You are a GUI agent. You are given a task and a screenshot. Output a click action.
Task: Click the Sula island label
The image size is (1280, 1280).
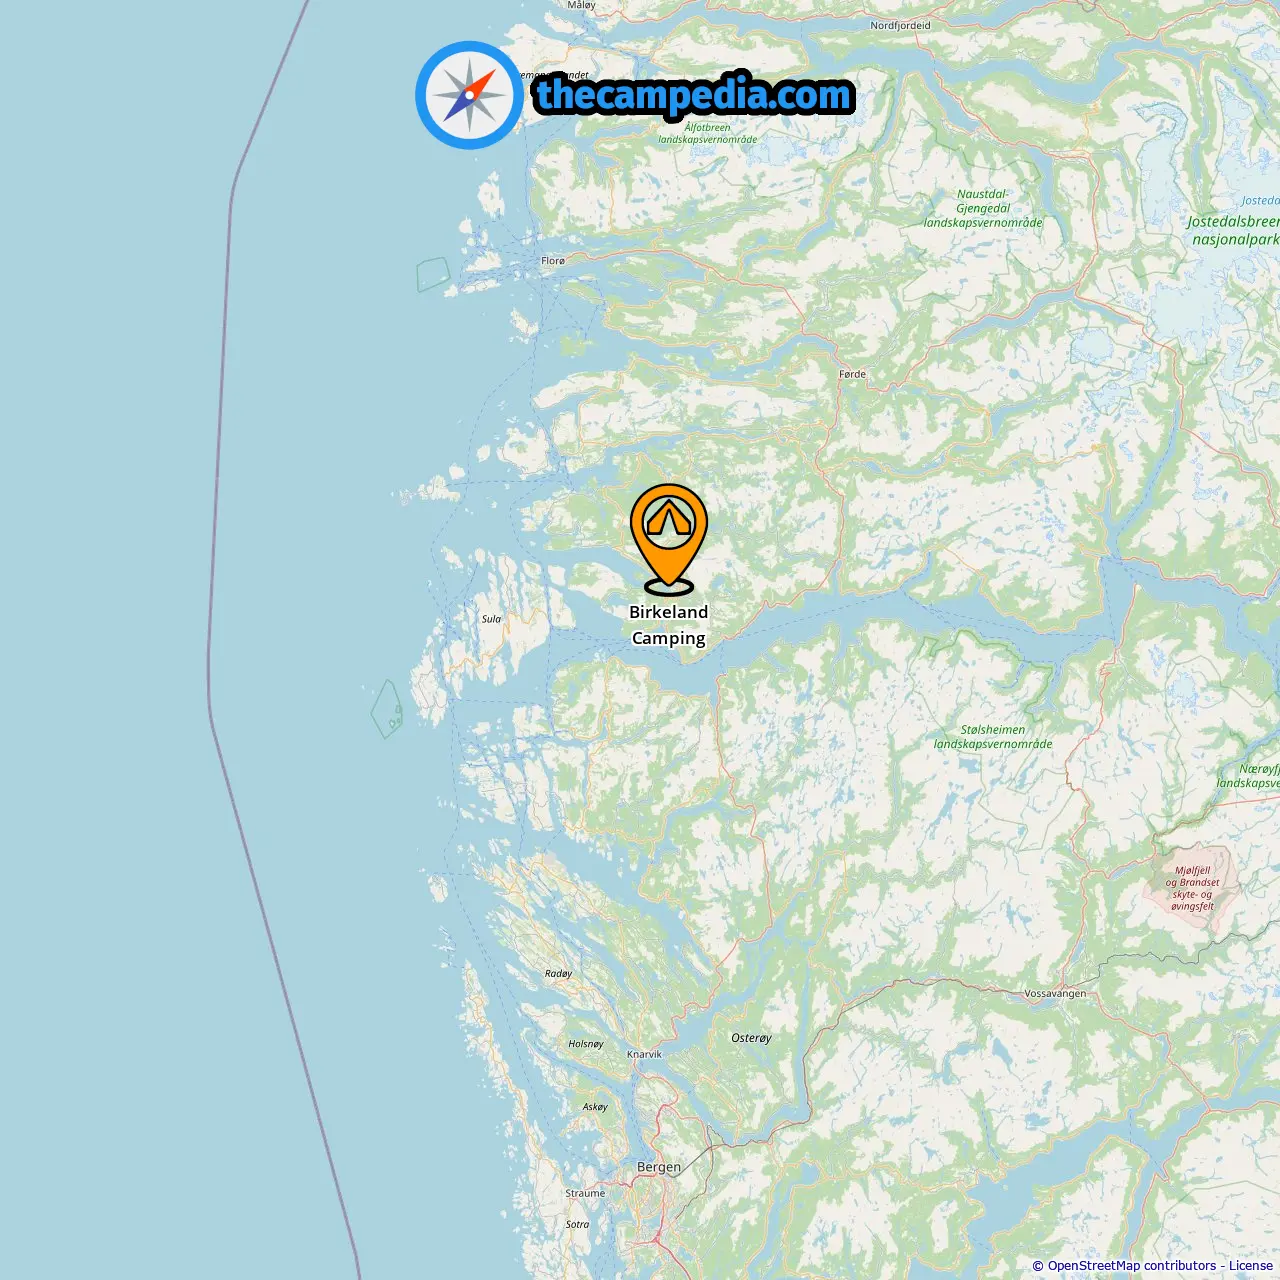click(491, 619)
